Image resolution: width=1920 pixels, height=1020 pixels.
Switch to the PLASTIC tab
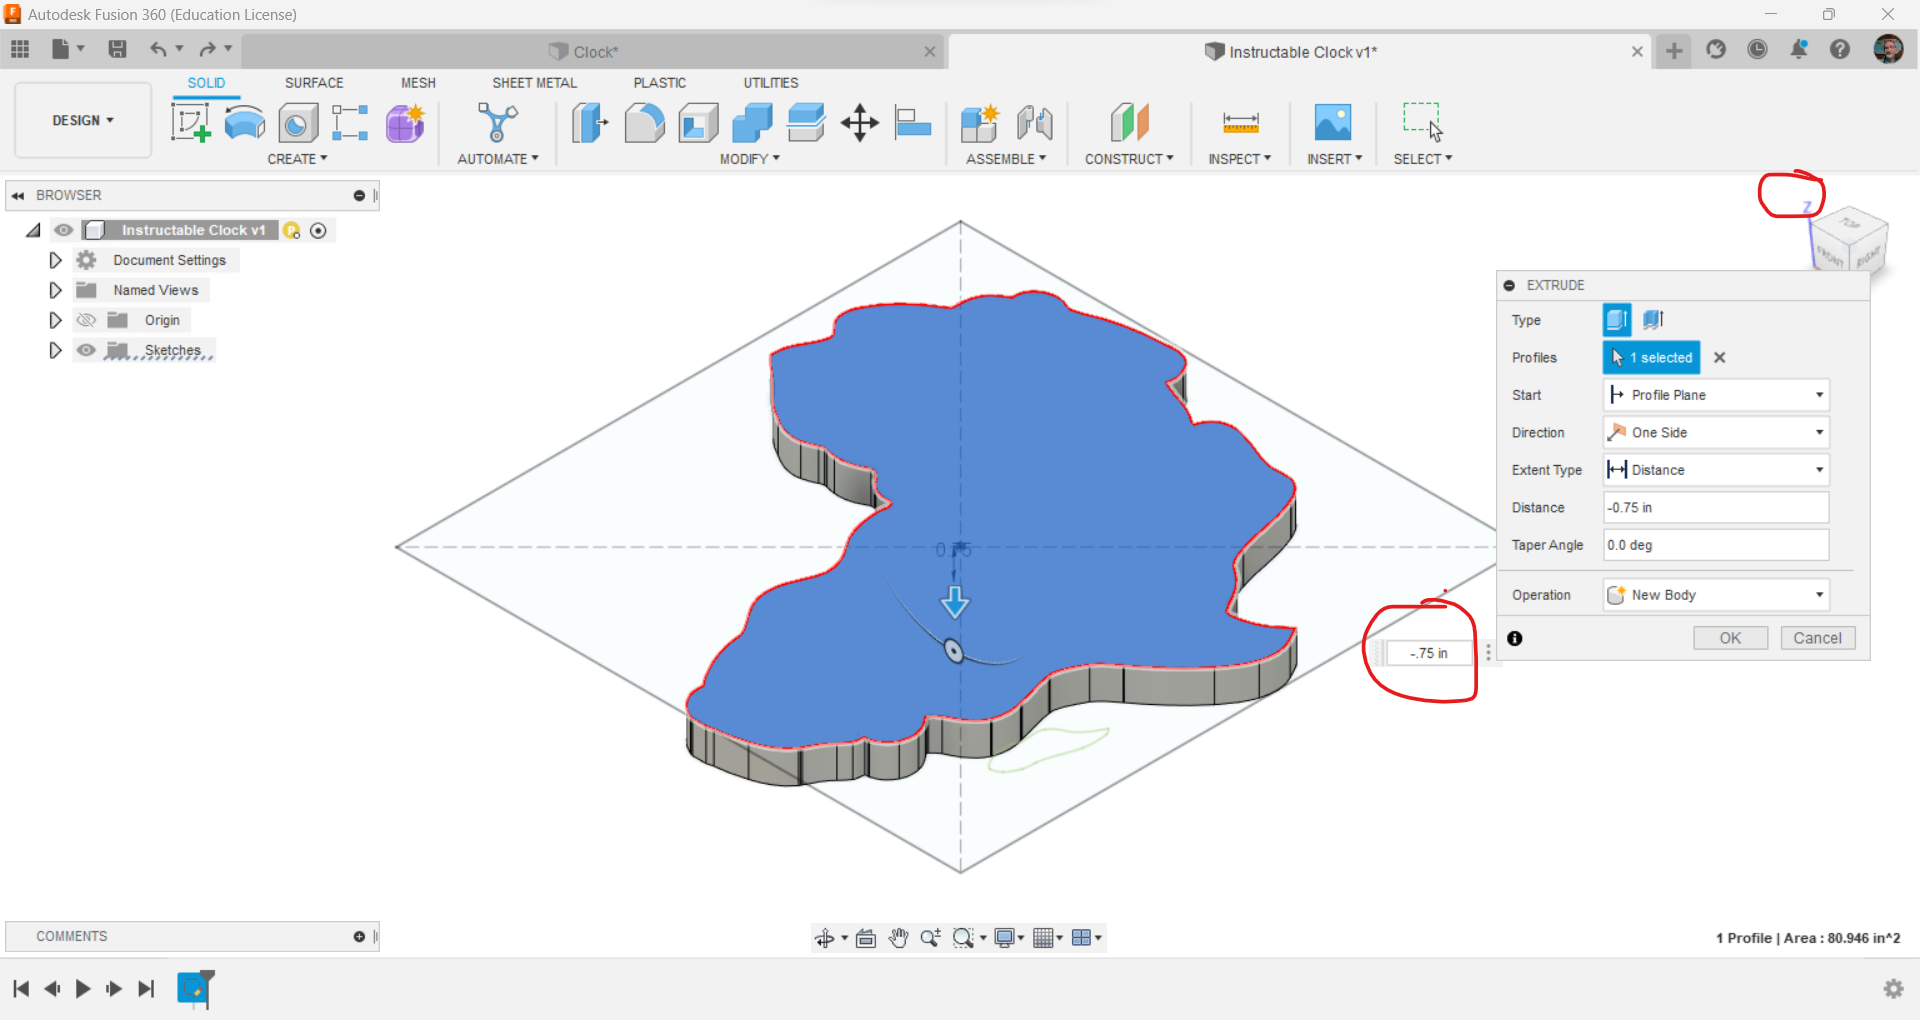click(x=660, y=83)
